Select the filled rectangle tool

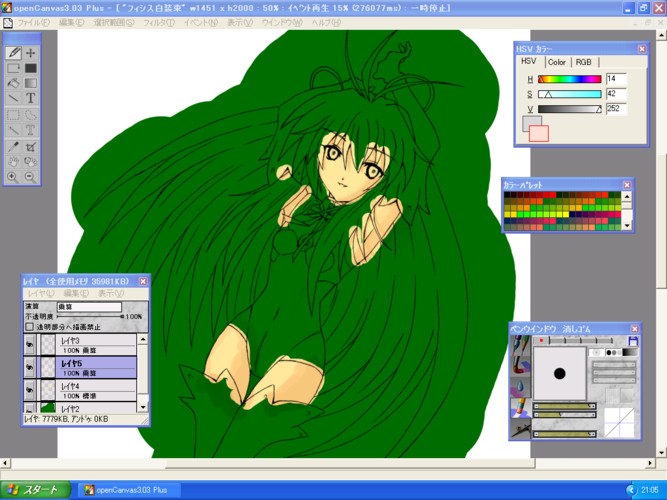point(31,68)
